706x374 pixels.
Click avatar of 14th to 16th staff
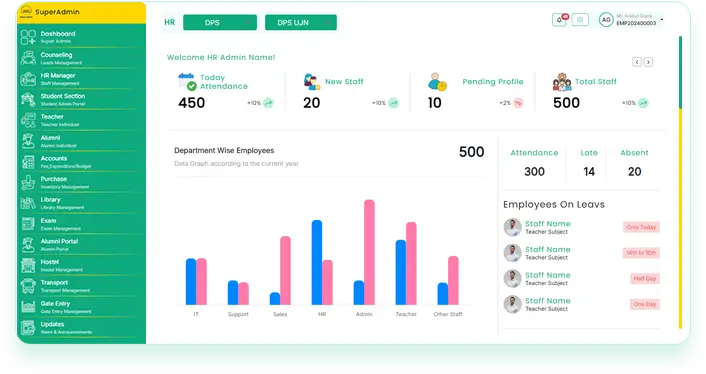(x=512, y=253)
